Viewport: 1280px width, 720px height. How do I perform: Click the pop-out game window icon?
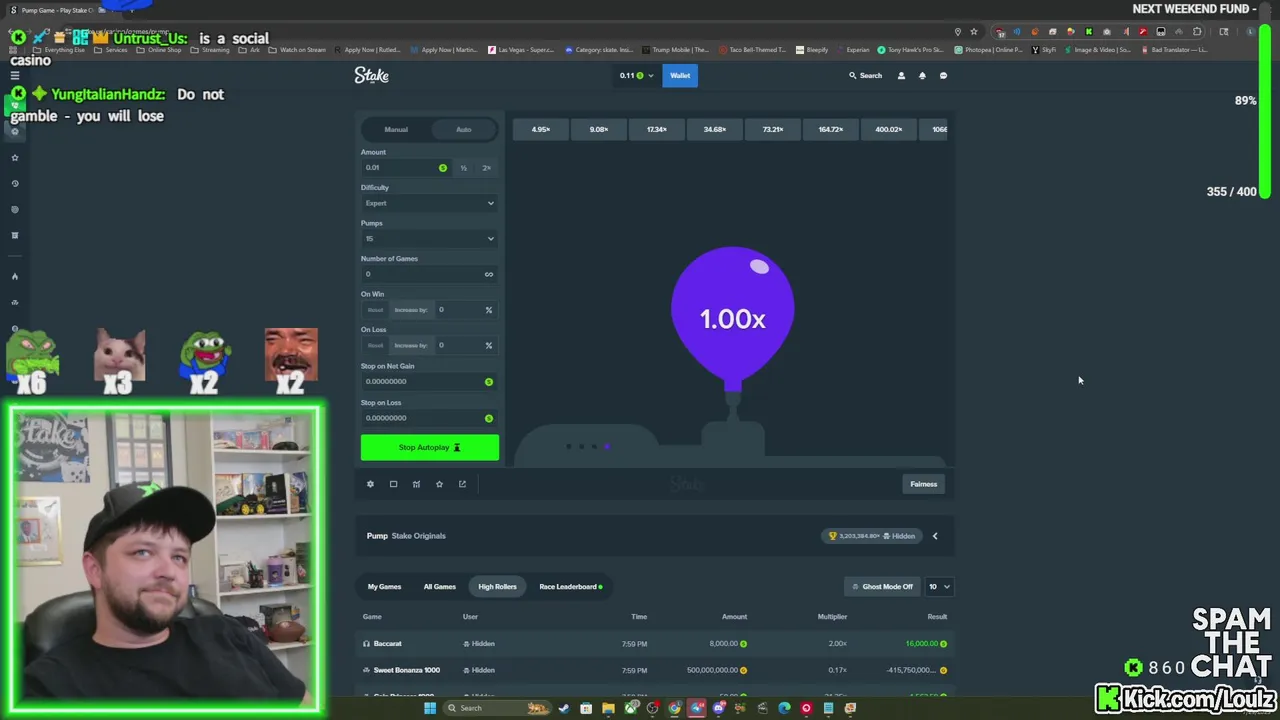coord(462,484)
